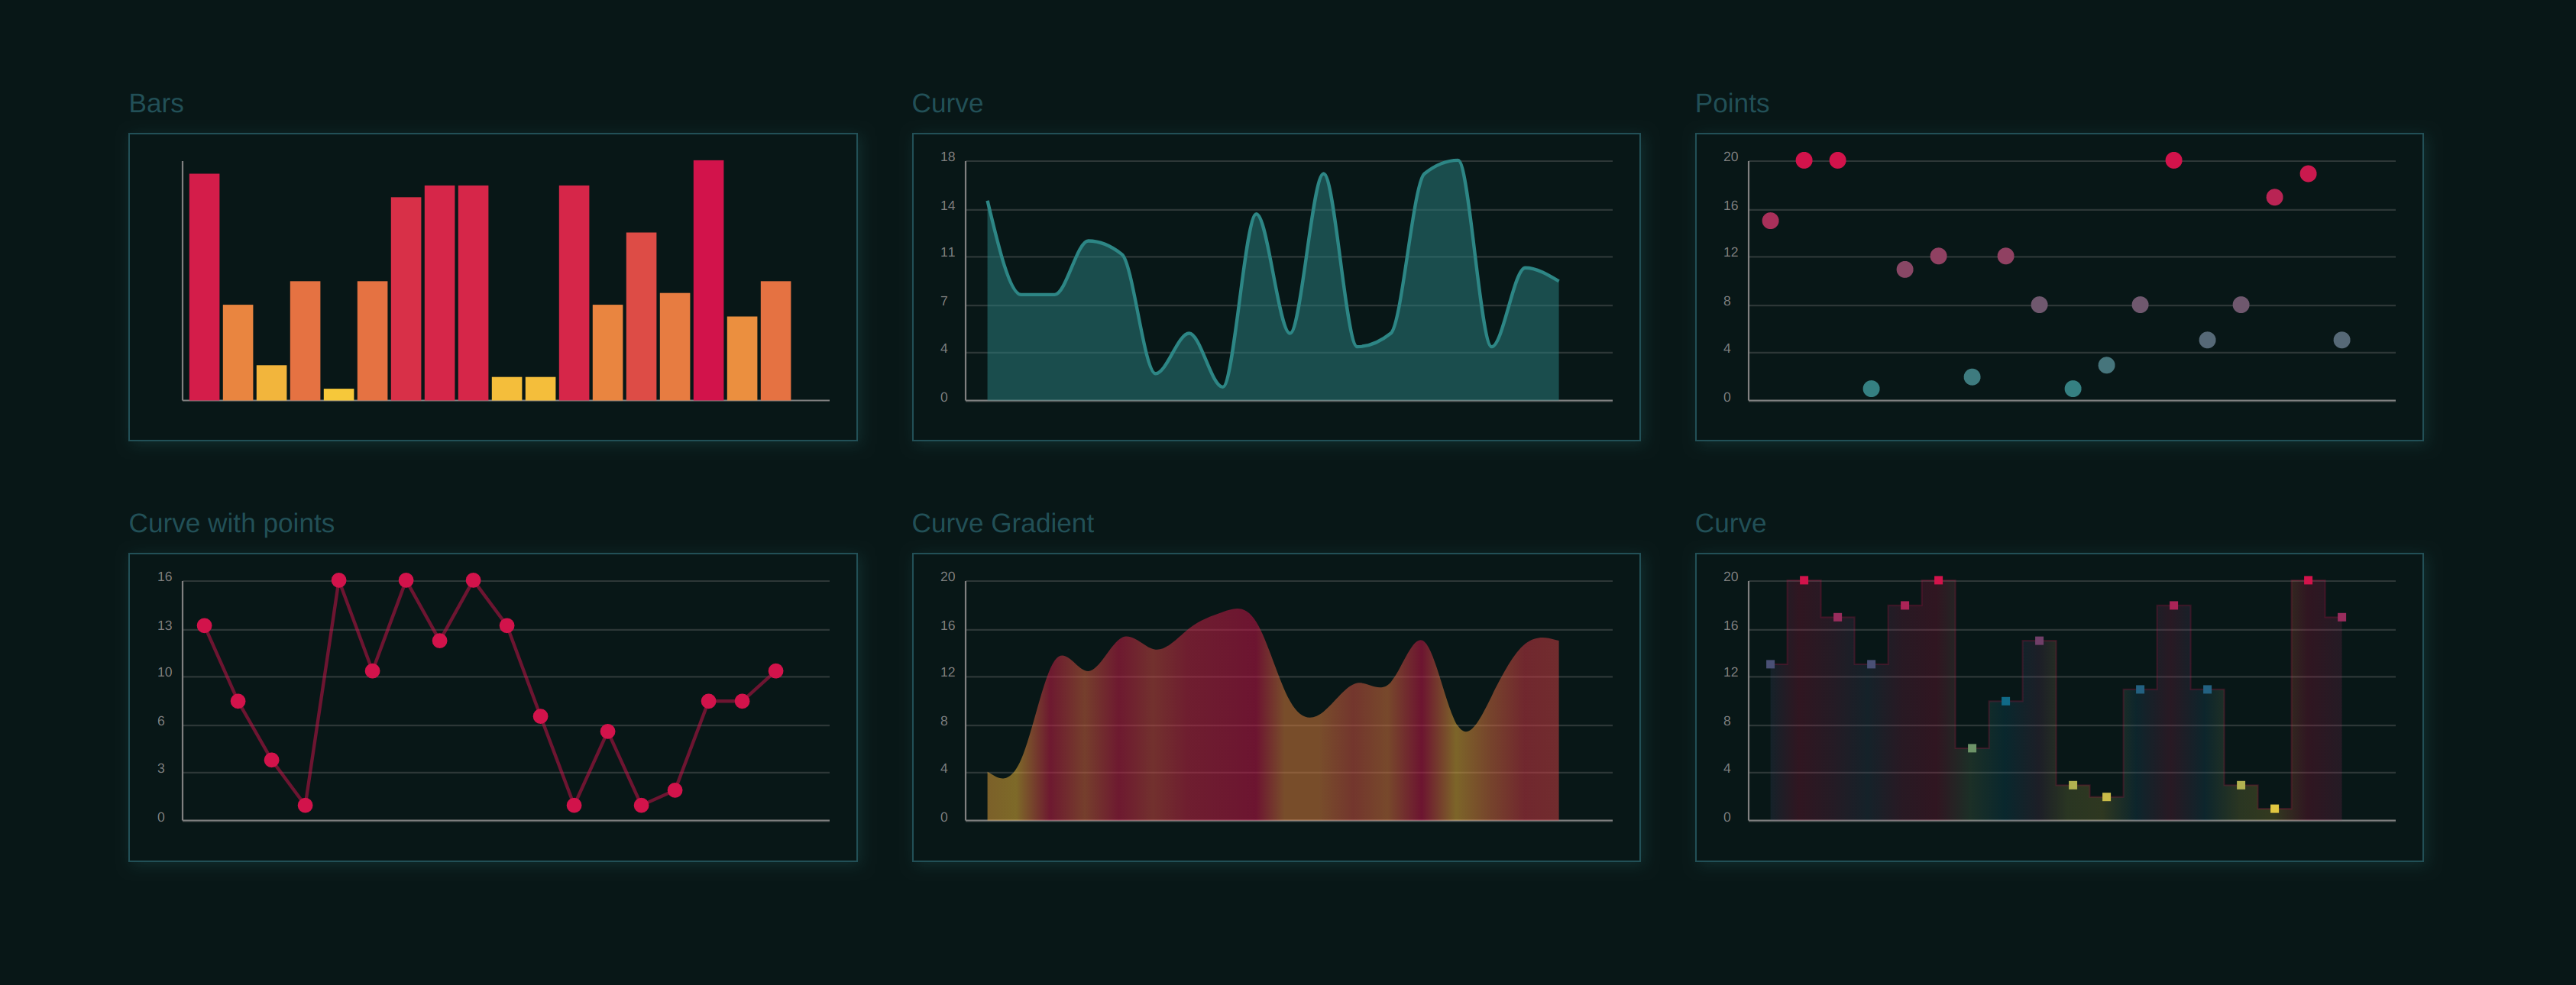The image size is (2576, 985).
Task: Click the "13" axis label in Curve with points
Action: tap(164, 626)
